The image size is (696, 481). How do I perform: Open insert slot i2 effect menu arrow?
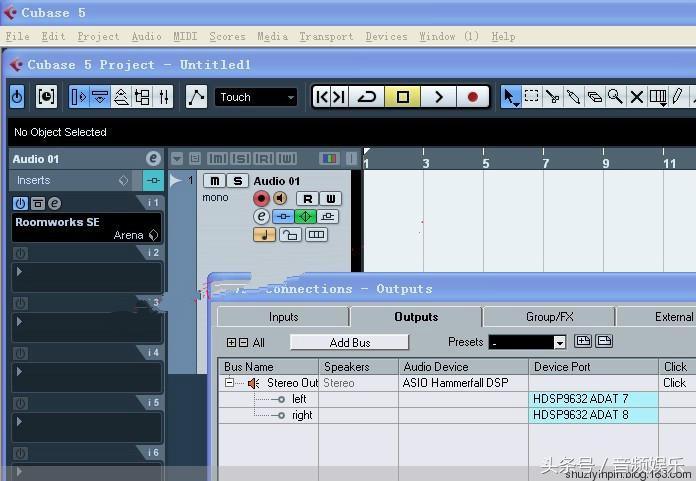pos(19,271)
